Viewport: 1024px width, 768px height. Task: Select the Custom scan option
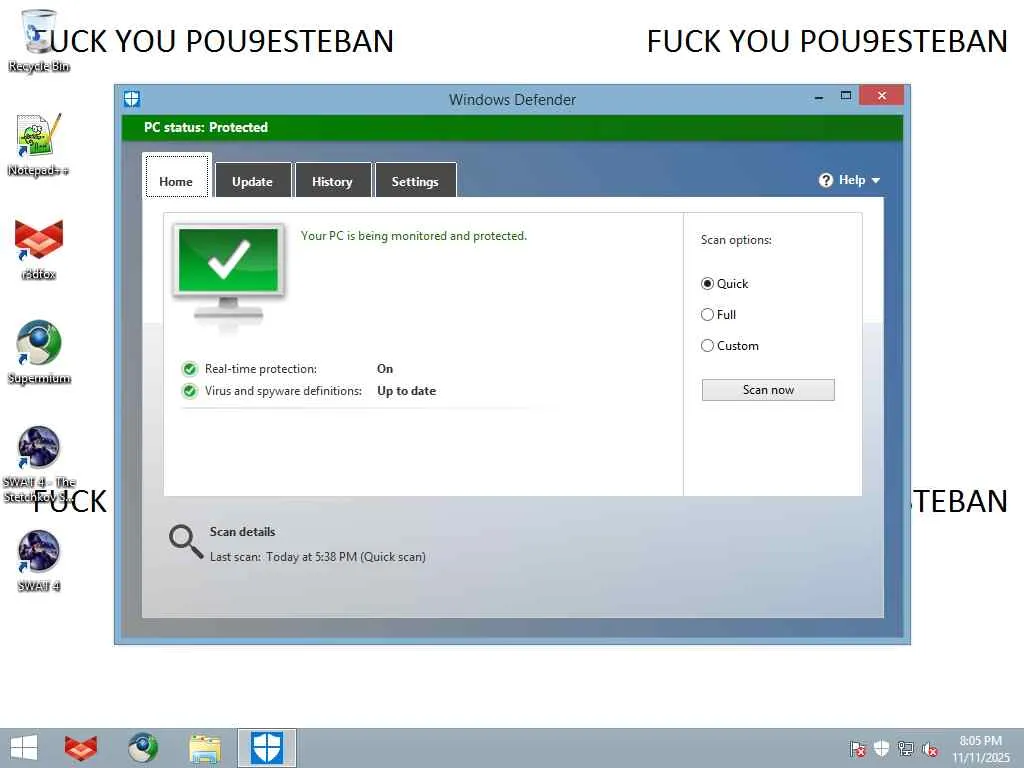(729, 345)
